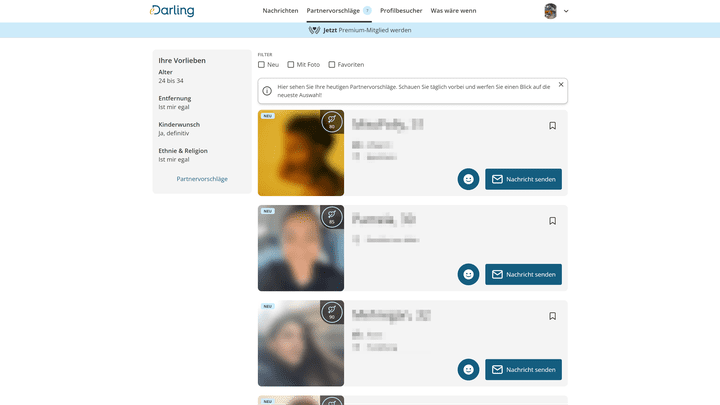Close the daily suggestions info notice
Viewport: 720px width, 405px height.
(561, 84)
